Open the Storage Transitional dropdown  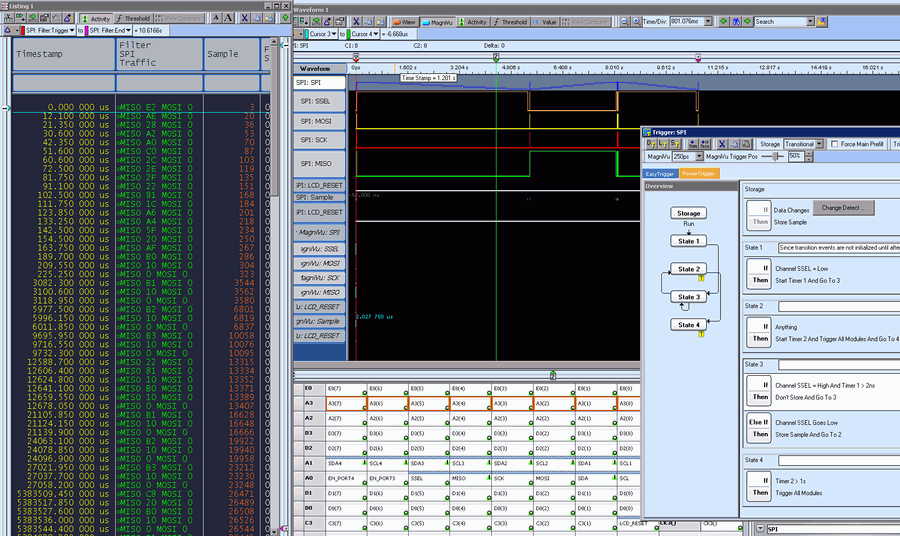818,144
